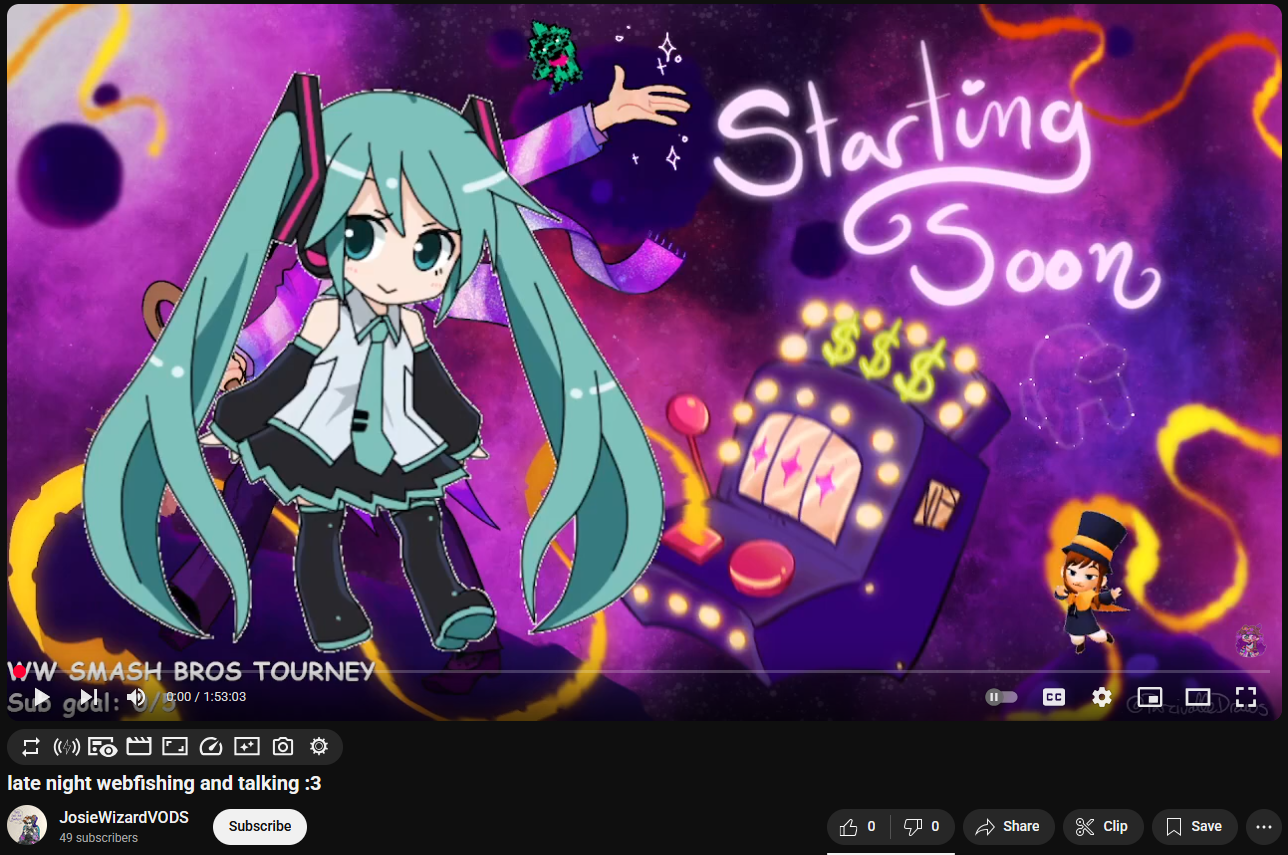Save the video to a playlist

pos(1194,827)
